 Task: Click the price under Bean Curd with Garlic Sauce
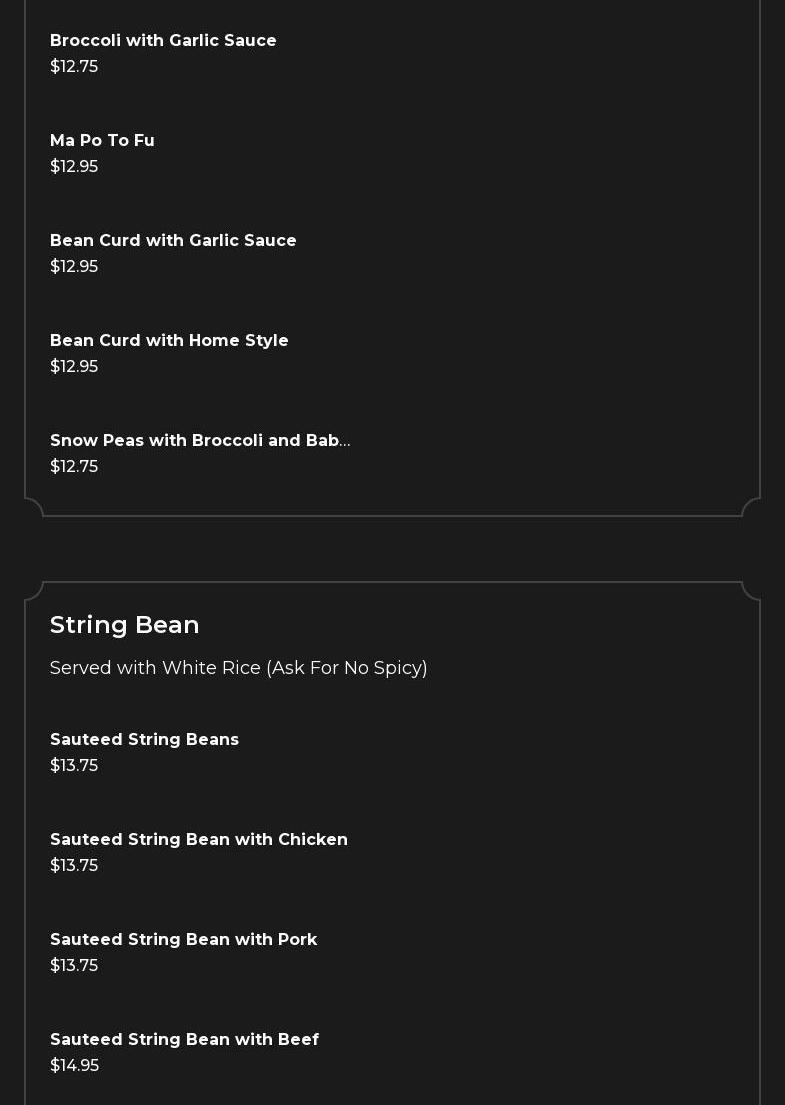[74, 266]
